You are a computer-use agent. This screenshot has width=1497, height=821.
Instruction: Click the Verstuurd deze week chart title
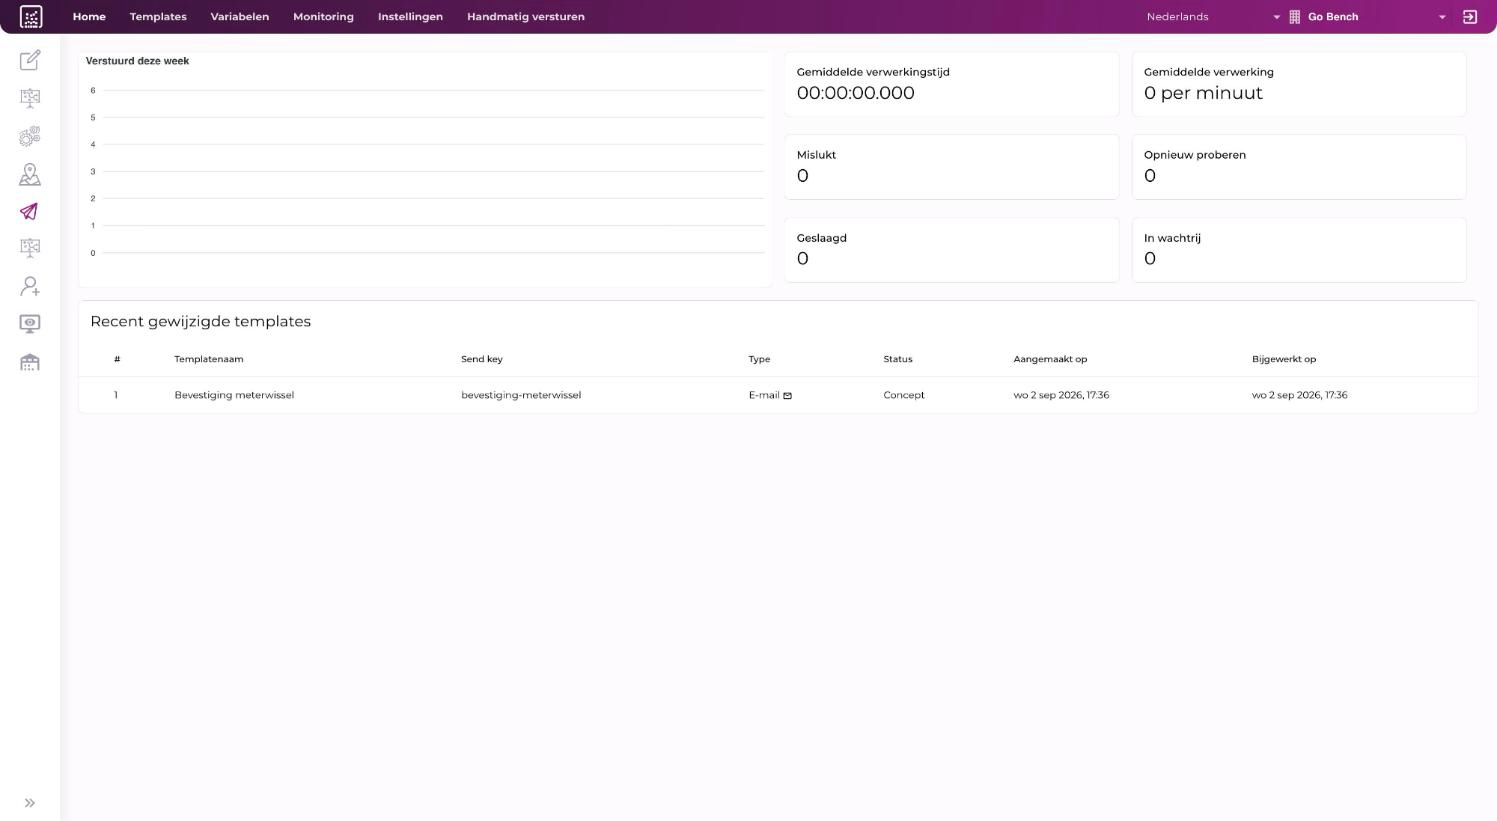pos(137,61)
